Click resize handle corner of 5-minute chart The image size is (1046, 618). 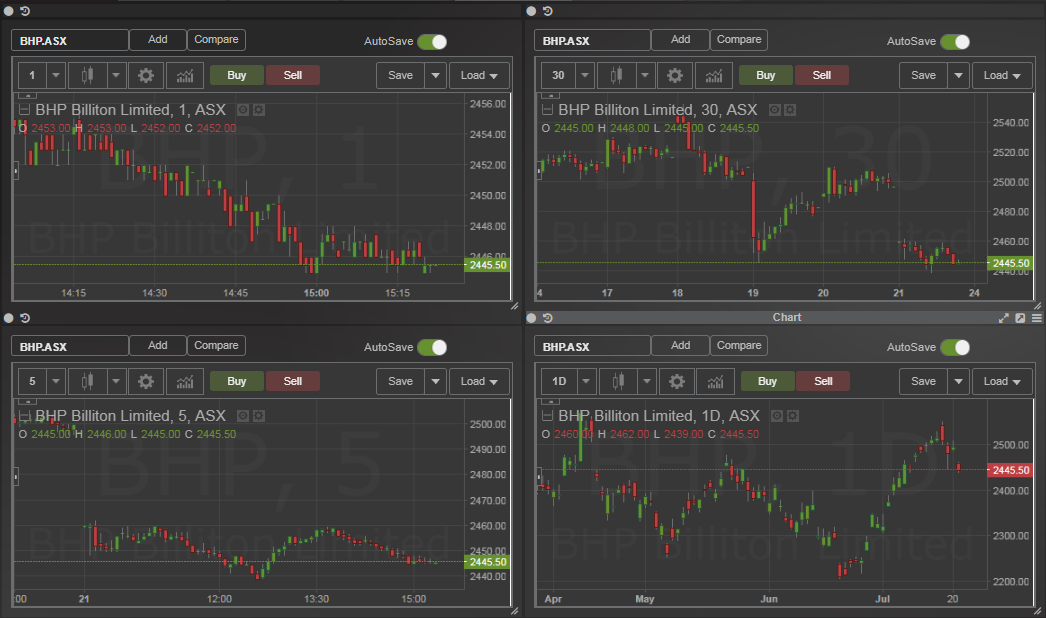[514, 611]
